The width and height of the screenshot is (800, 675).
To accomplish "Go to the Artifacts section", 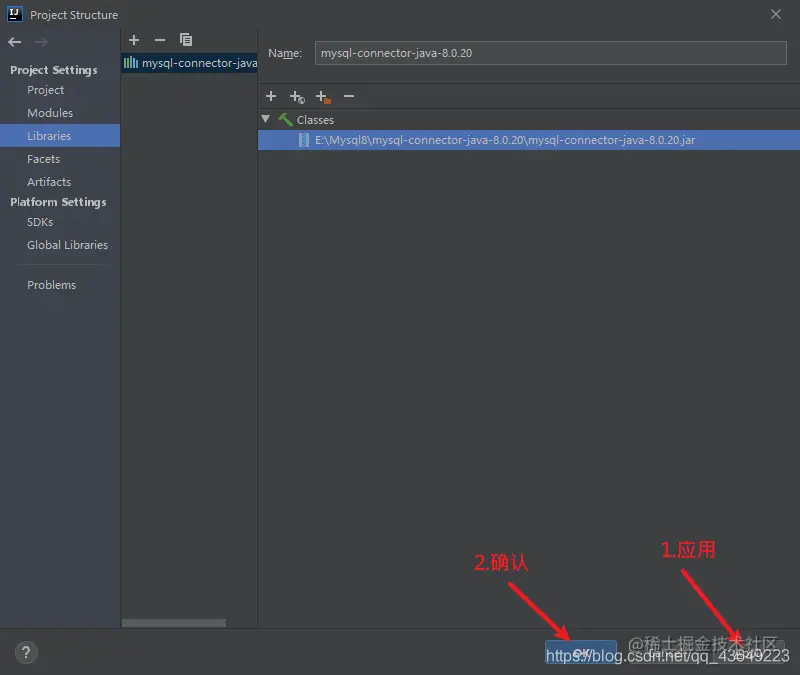I will point(49,182).
